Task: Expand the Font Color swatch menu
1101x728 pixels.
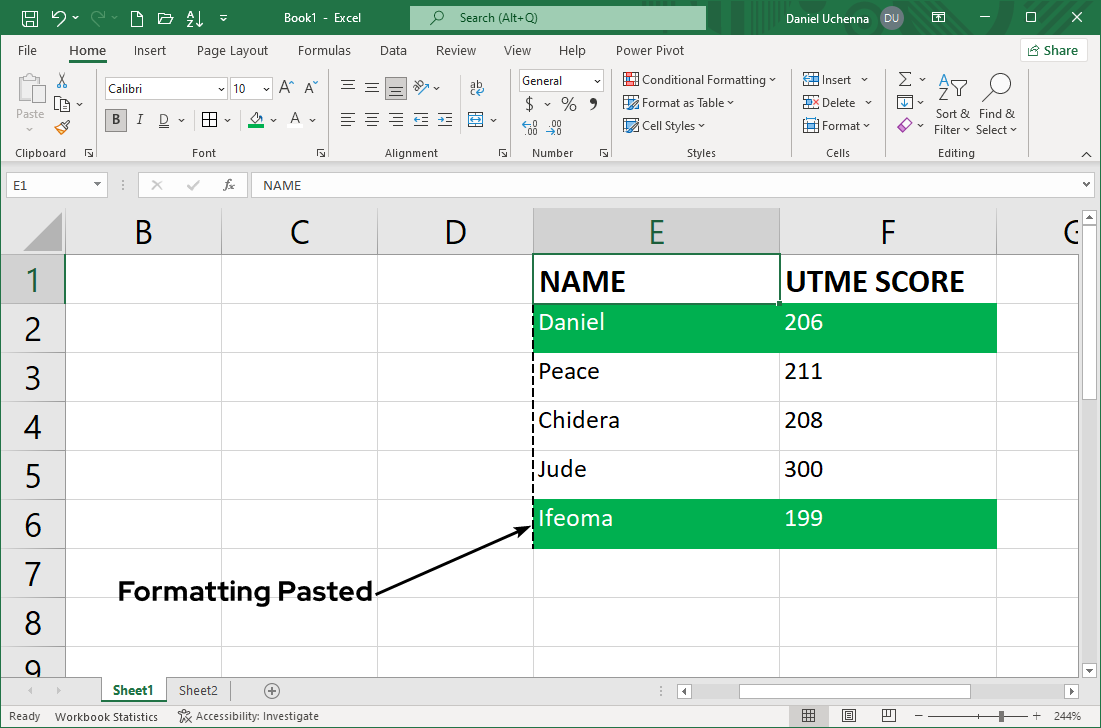Action: (311, 120)
